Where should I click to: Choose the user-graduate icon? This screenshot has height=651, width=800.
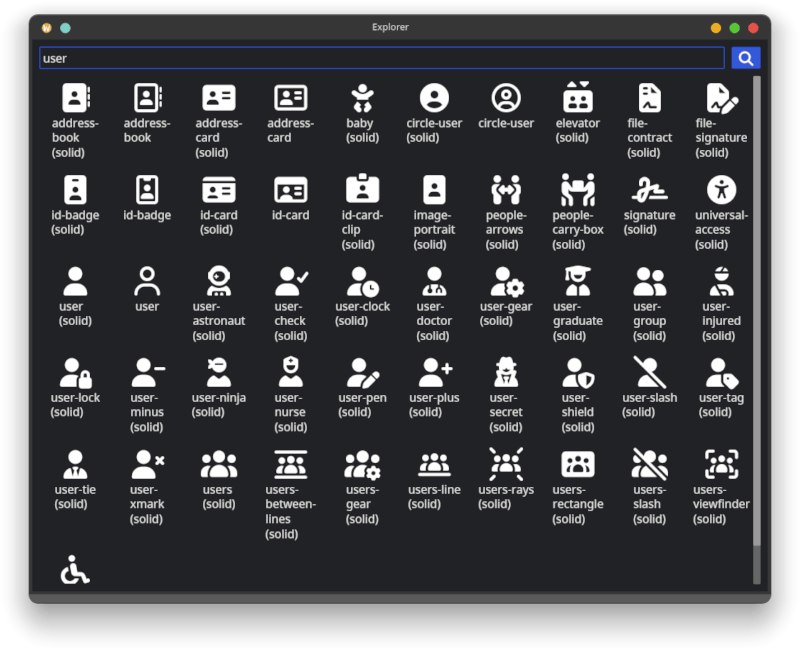point(577,282)
